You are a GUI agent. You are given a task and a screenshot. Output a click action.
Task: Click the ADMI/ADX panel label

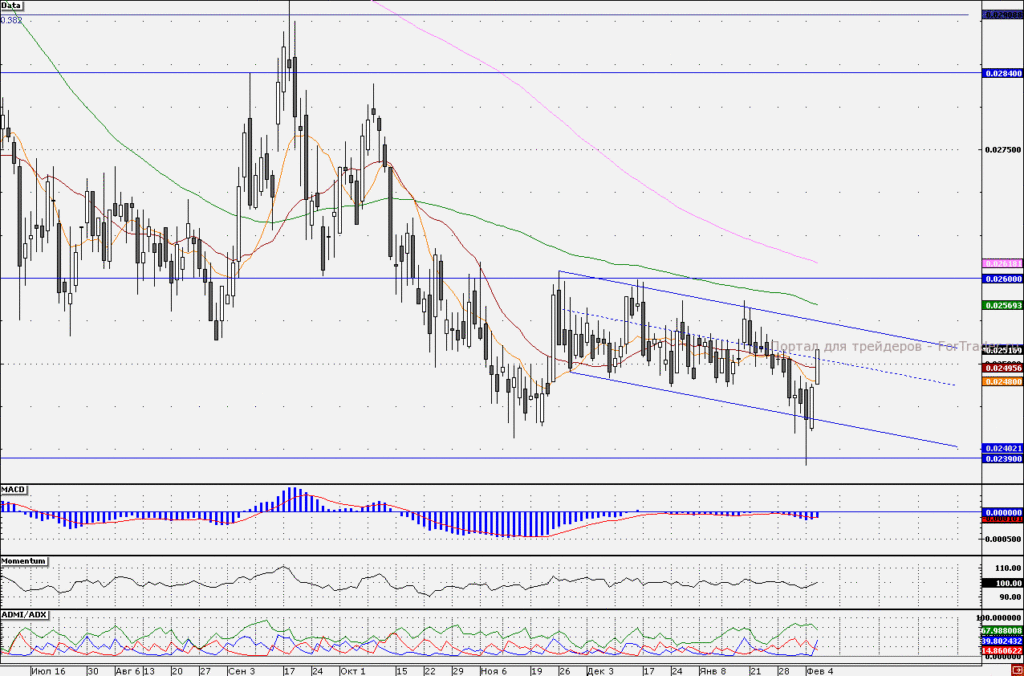point(25,615)
